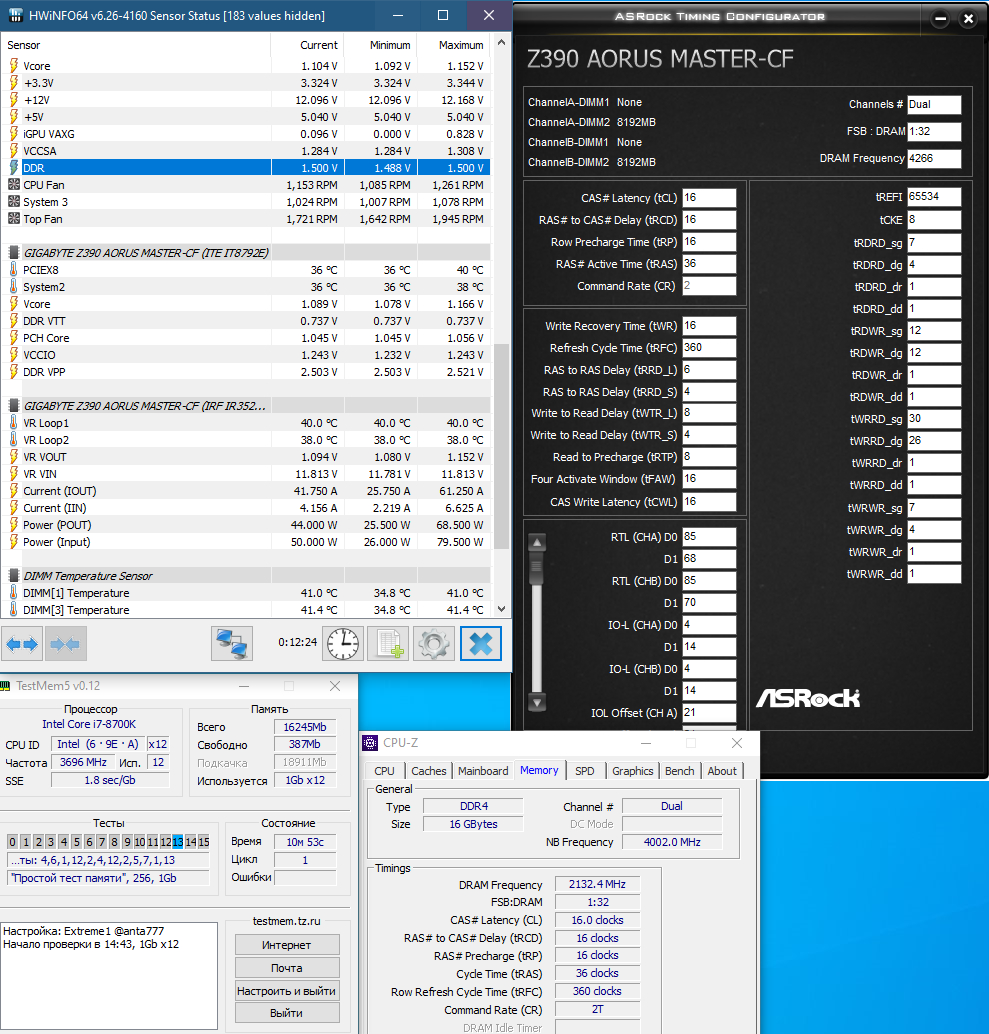Screen dimensions: 989x1034
Task: Maximize the HWiNFO64 window
Action: pyautogui.click(x=443, y=15)
